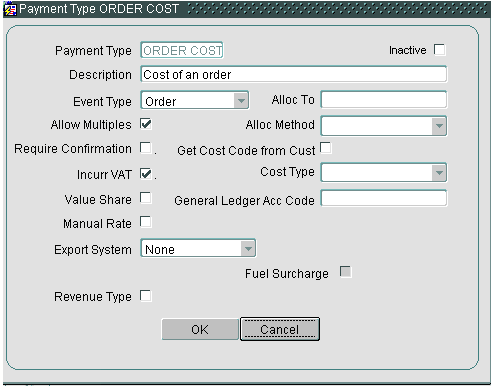Click the 'General Ledger Acc Code' label
497x388 pixels.
(x=244, y=201)
